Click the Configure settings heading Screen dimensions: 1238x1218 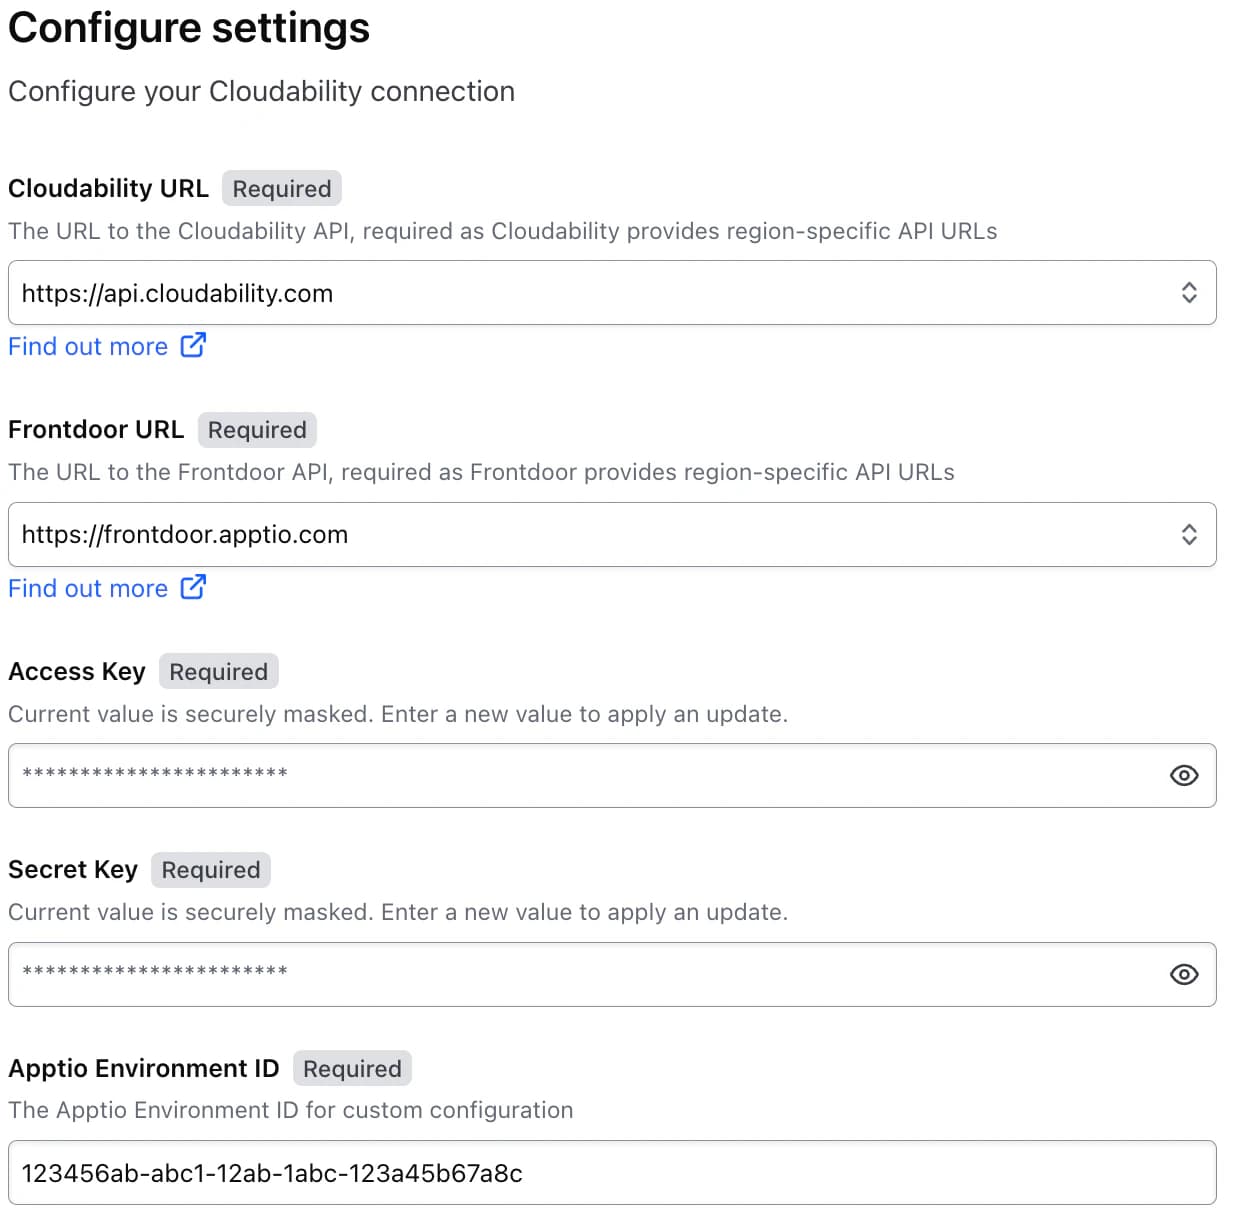coord(189,28)
